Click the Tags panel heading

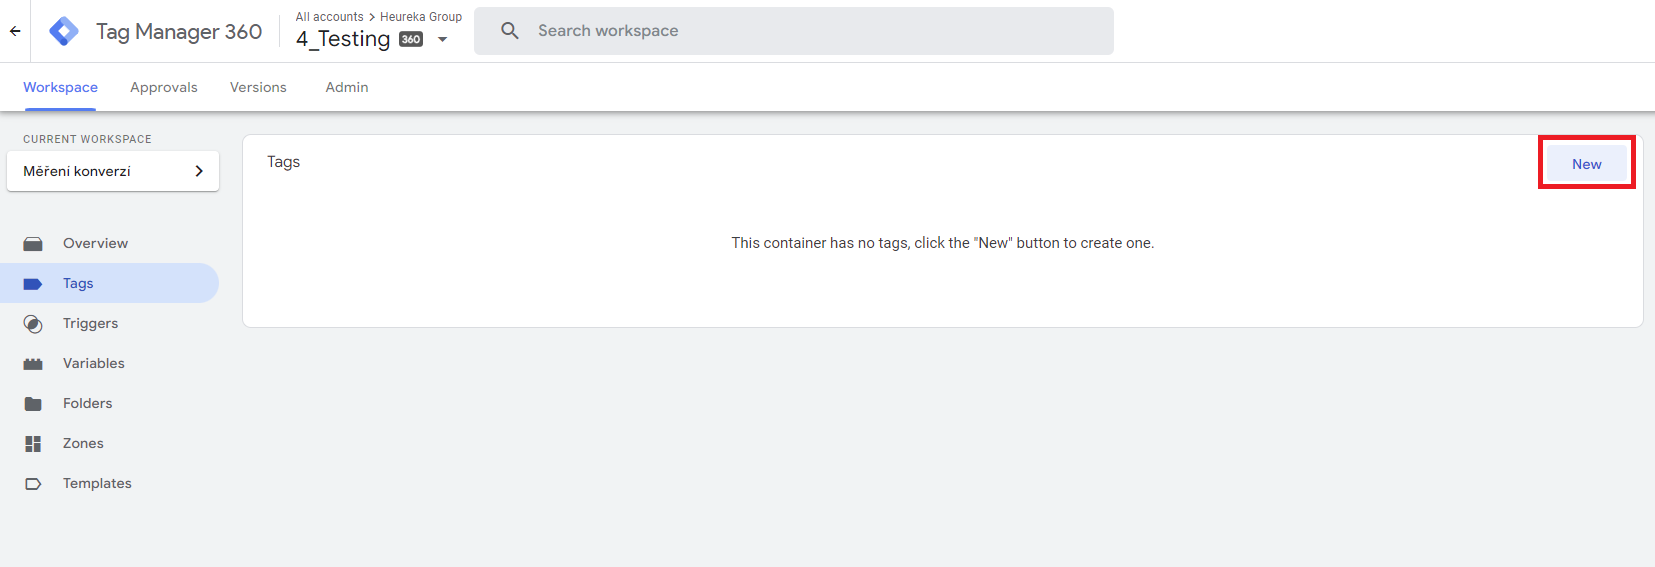(284, 162)
